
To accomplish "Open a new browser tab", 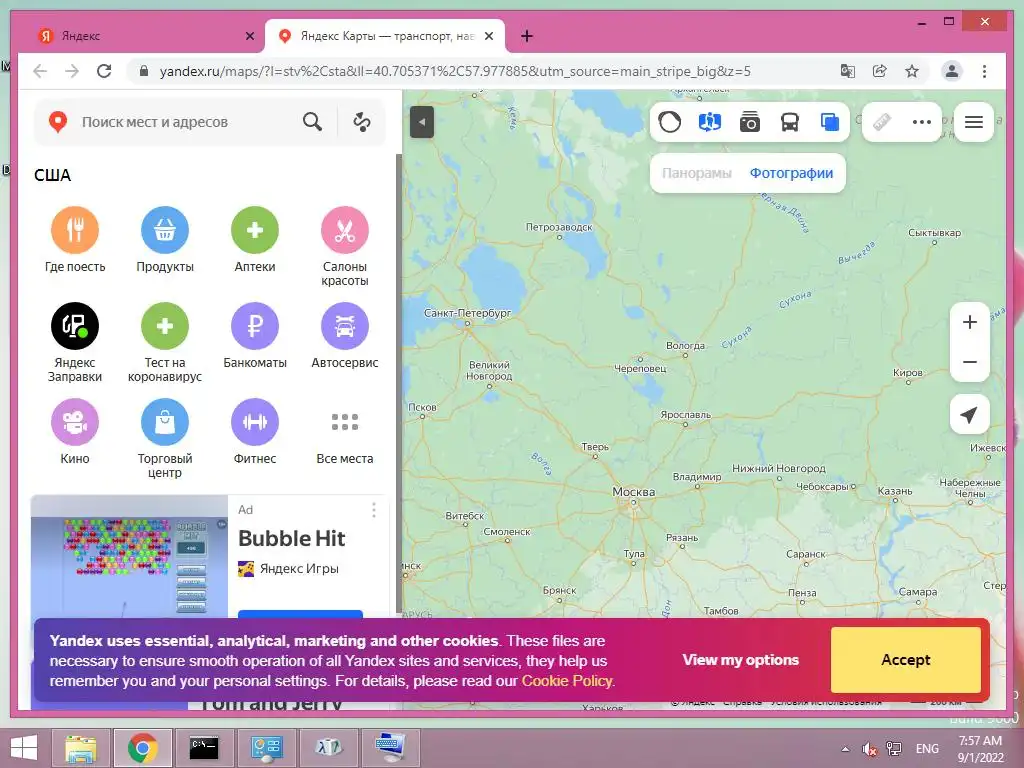I will pos(527,36).
